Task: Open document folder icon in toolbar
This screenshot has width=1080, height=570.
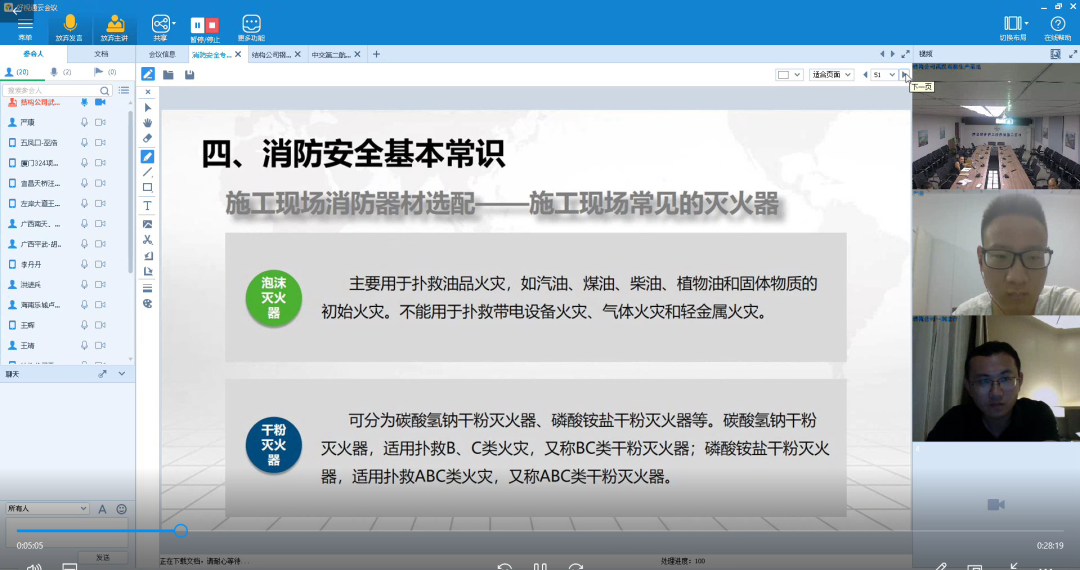Action: click(x=168, y=74)
